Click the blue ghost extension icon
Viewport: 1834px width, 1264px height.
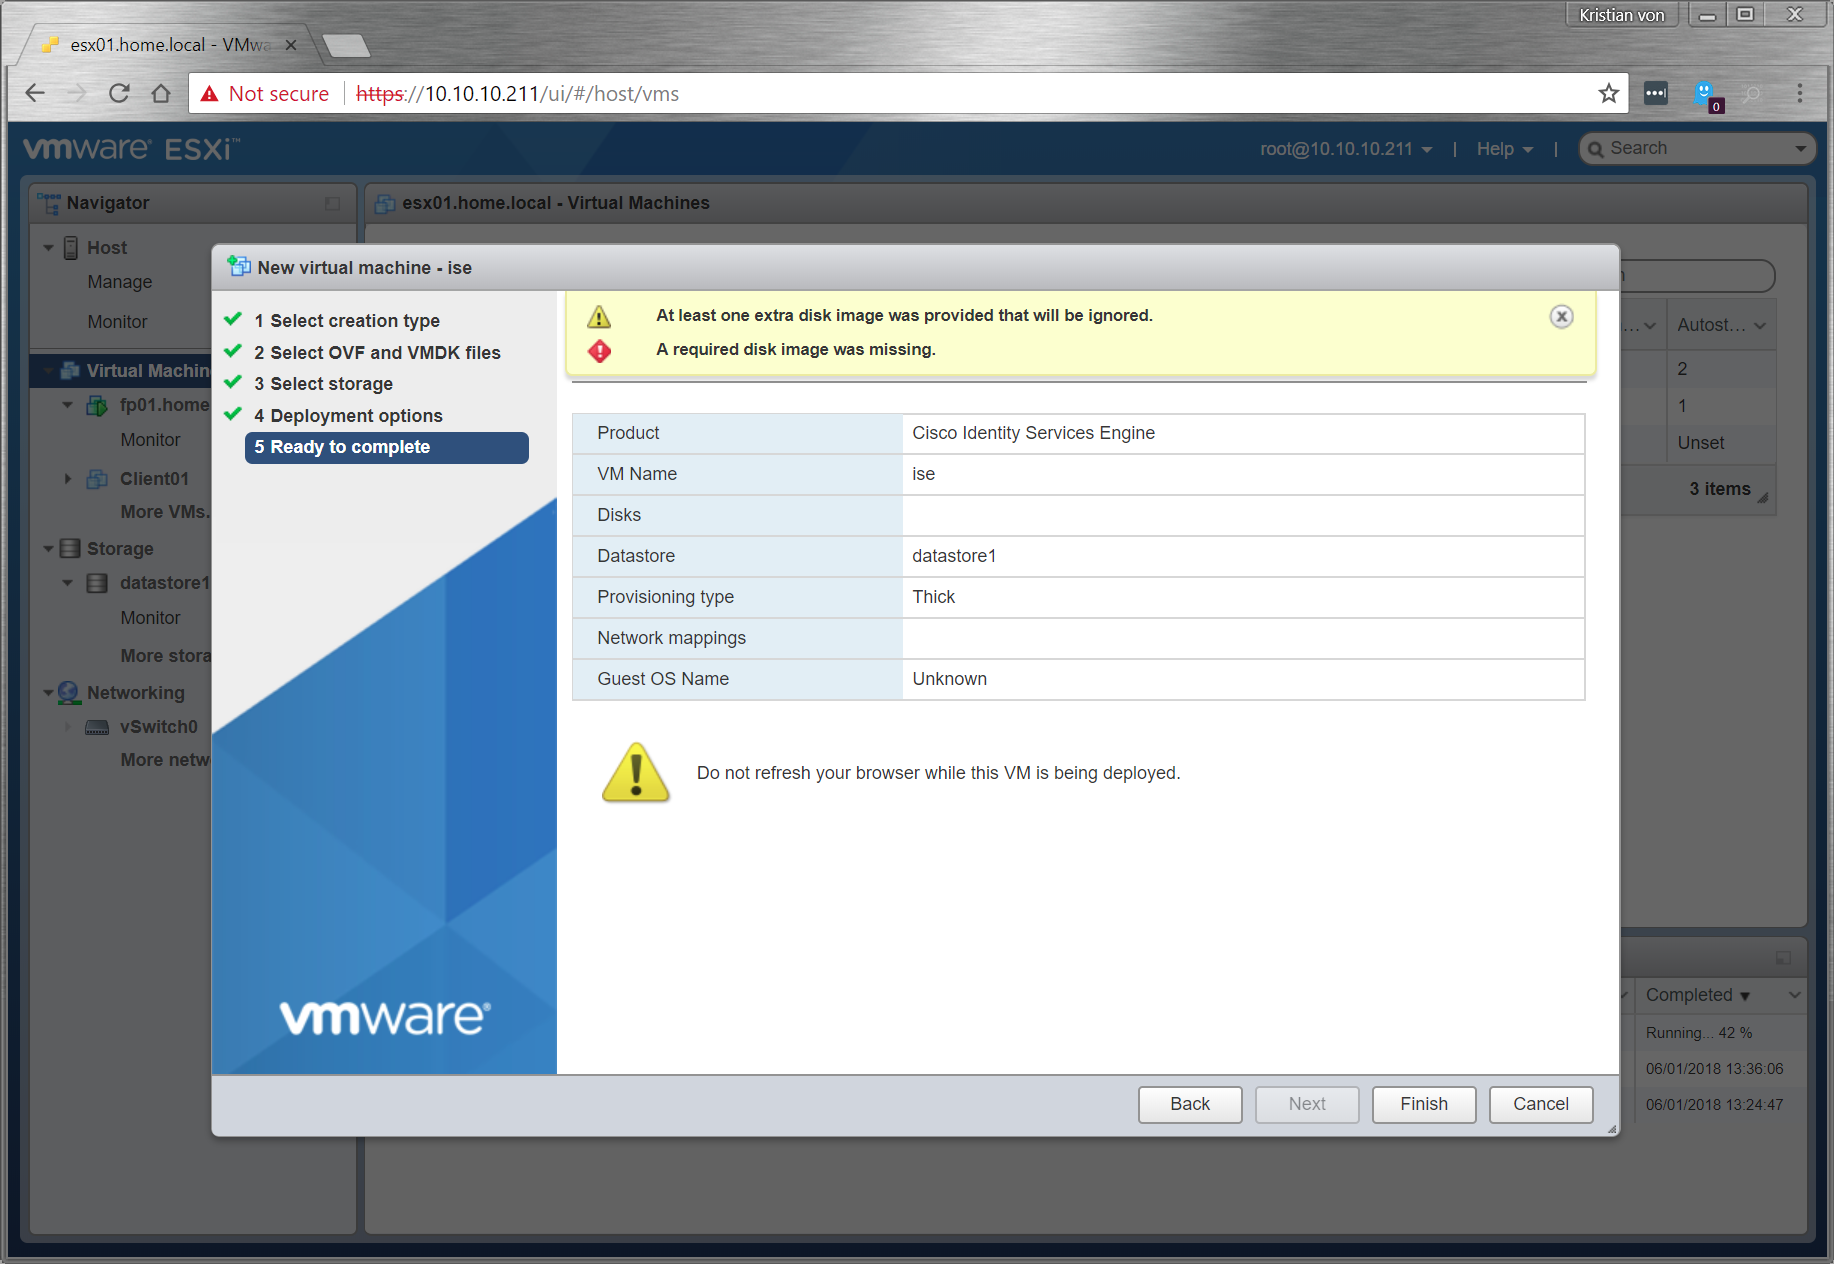(x=1705, y=94)
